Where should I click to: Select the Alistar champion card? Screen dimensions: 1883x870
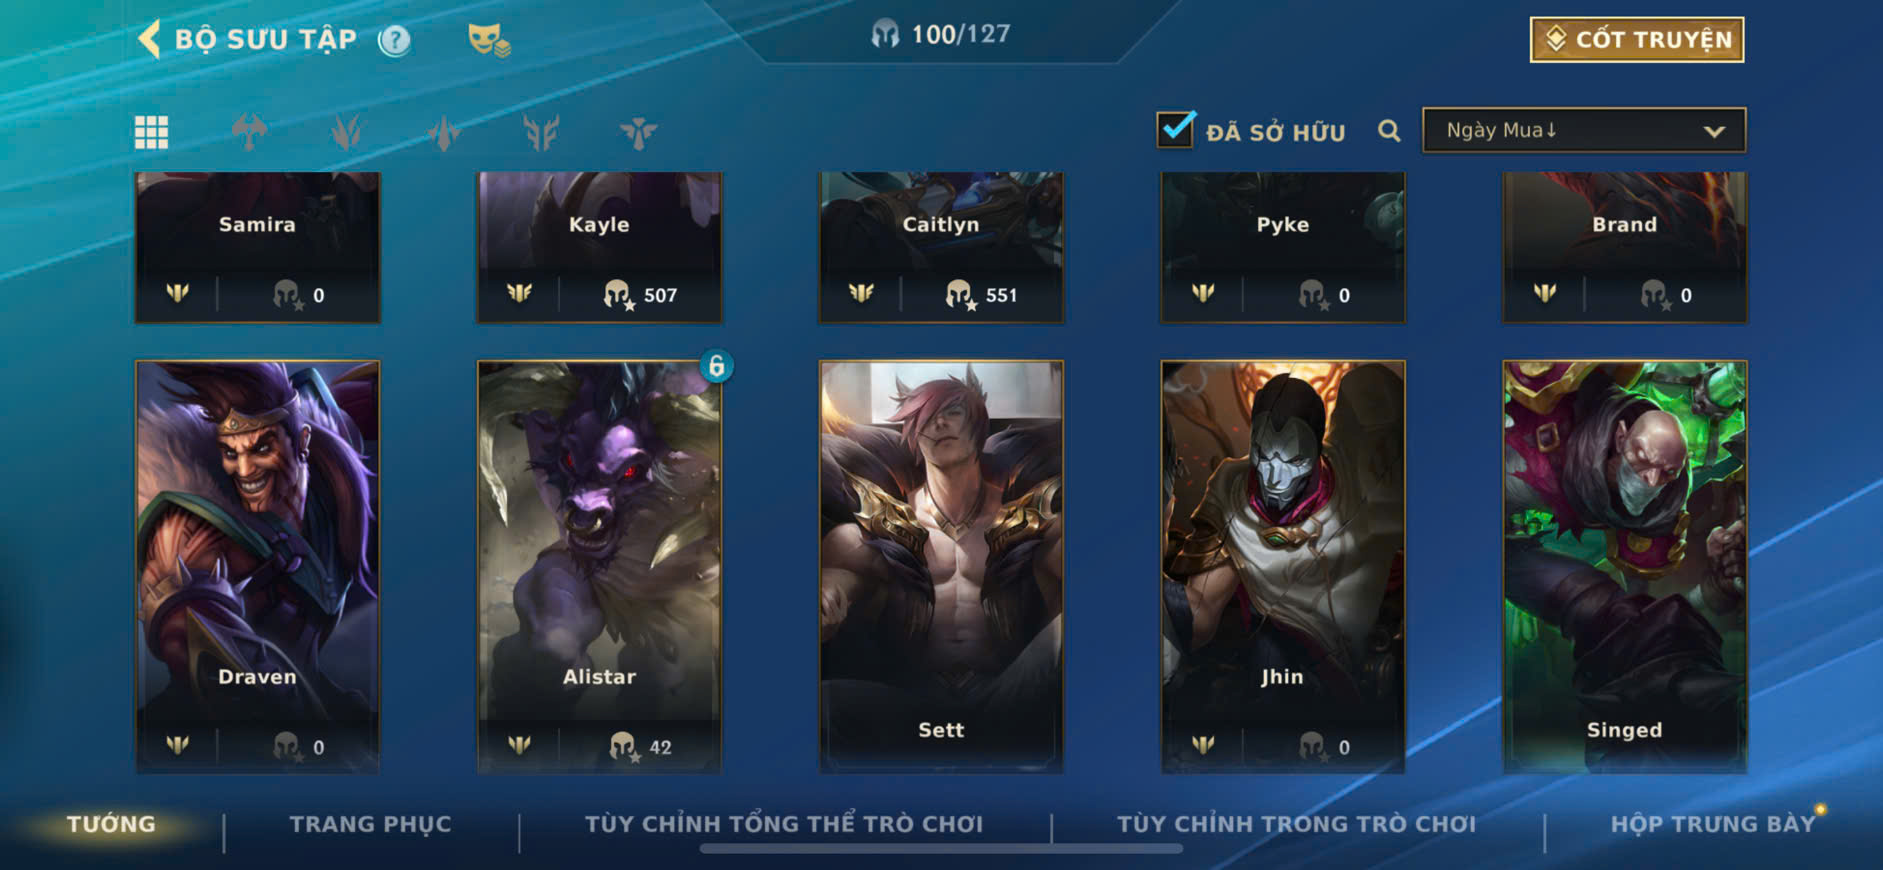tap(599, 566)
